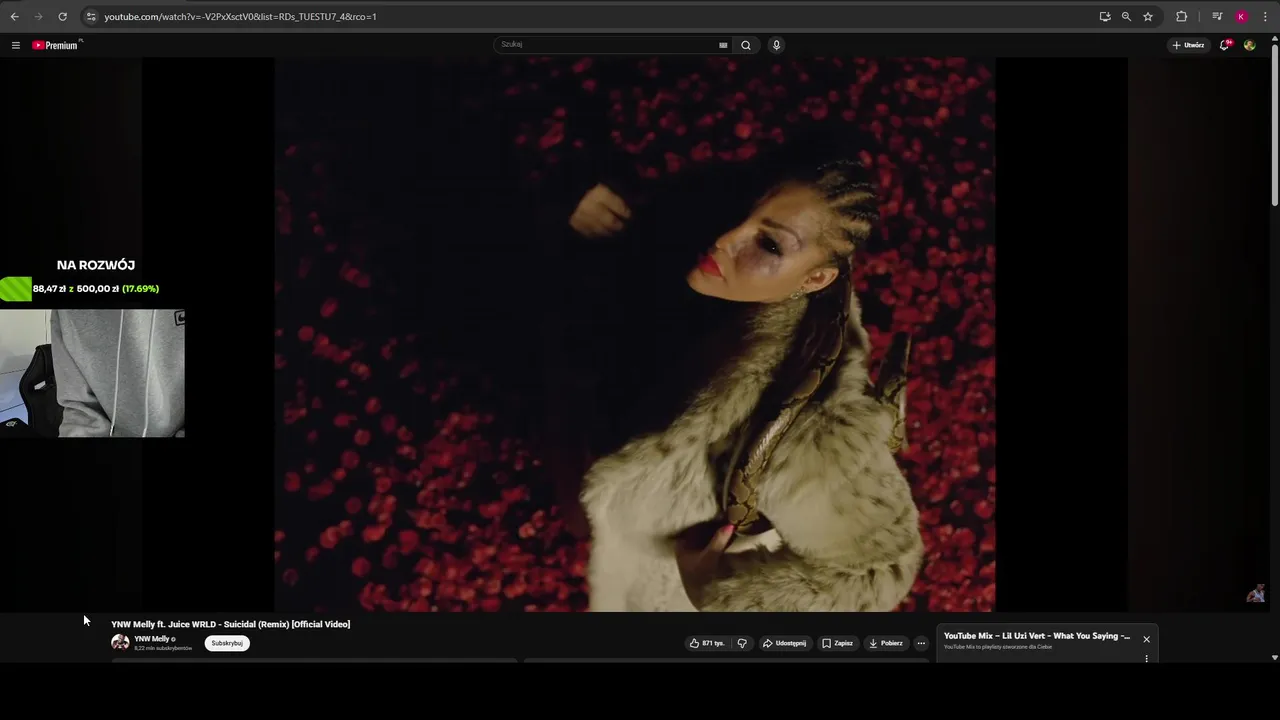Click the Udostępnij share button
This screenshot has width=1280, height=720.
click(784, 643)
